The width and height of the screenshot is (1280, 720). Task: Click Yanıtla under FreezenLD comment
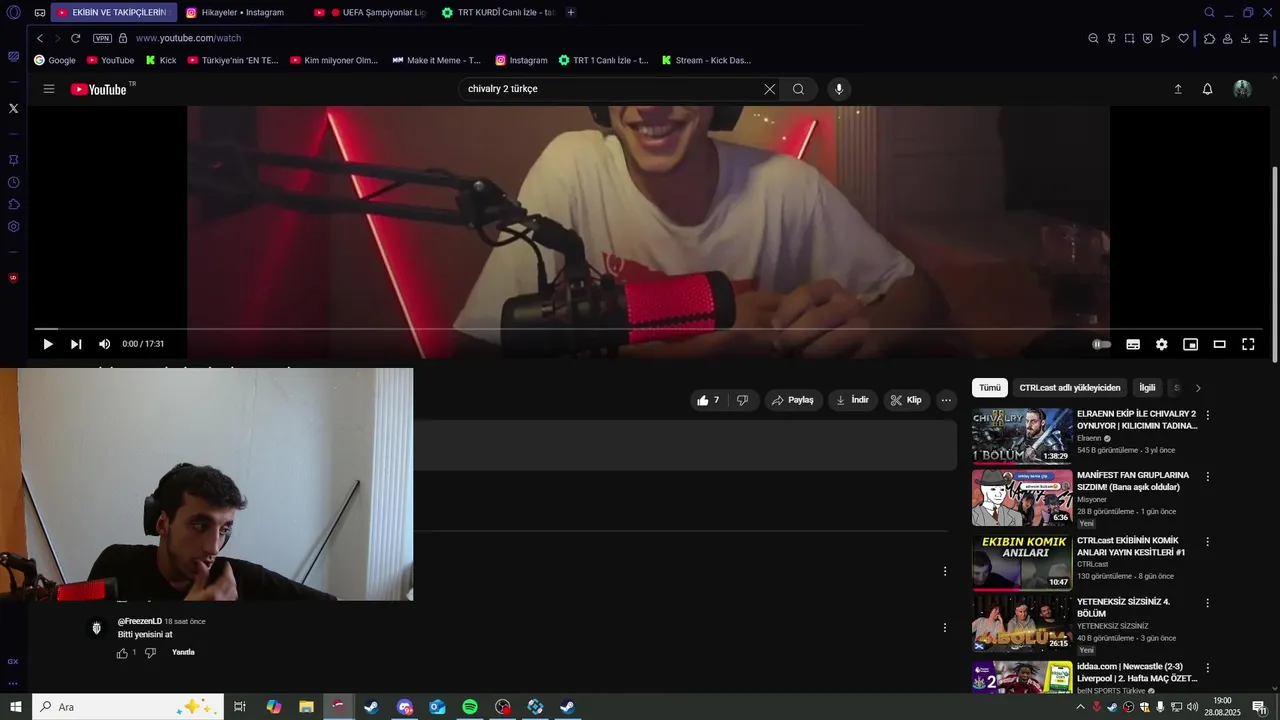[183, 653]
